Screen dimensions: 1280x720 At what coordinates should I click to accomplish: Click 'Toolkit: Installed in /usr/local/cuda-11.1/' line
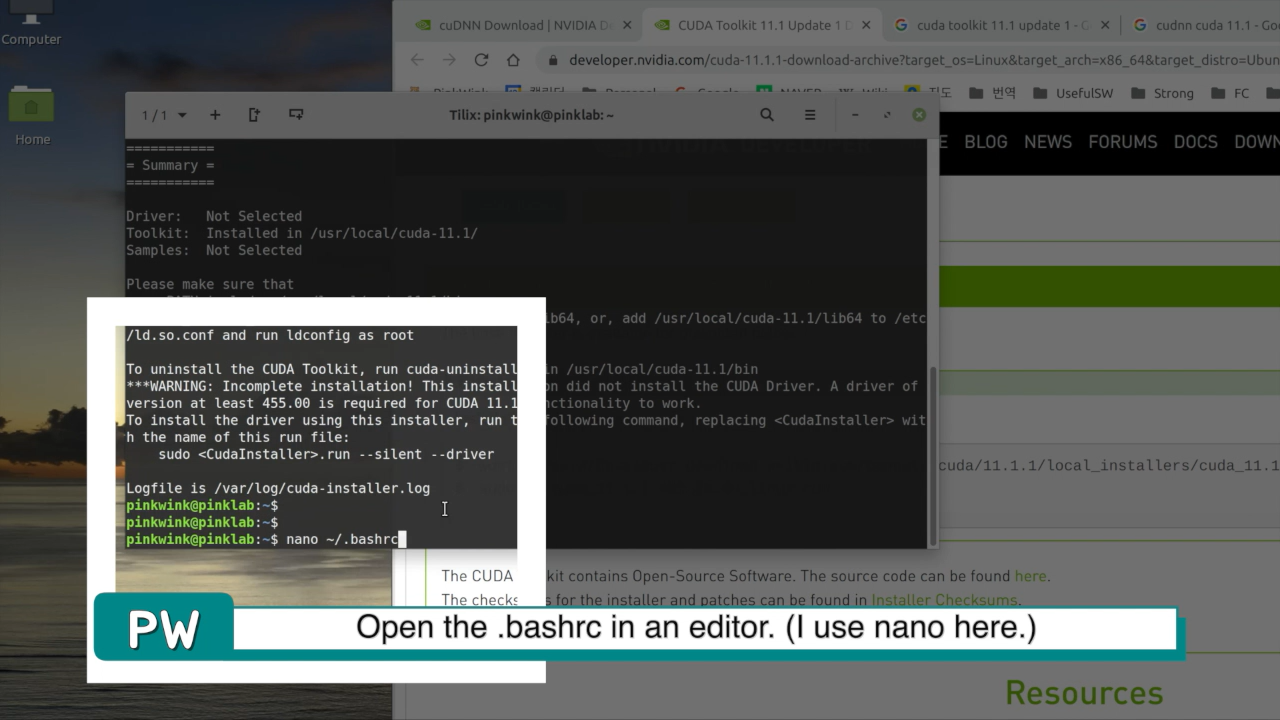point(302,233)
